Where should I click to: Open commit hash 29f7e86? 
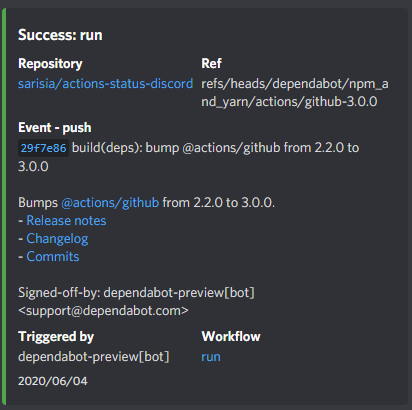43,148
